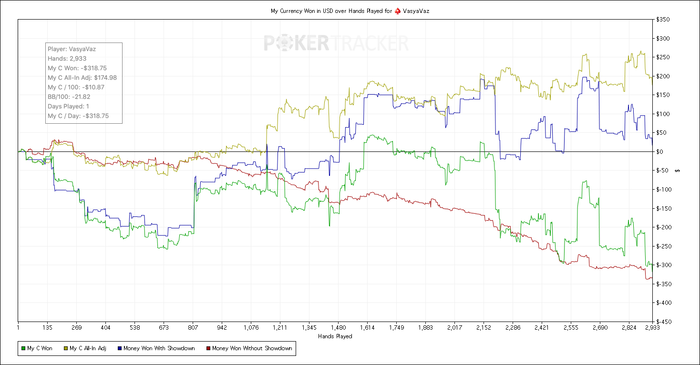This screenshot has width=700, height=365.
Task: Click the 'Hands Played' x-axis title
Action: pos(335,336)
